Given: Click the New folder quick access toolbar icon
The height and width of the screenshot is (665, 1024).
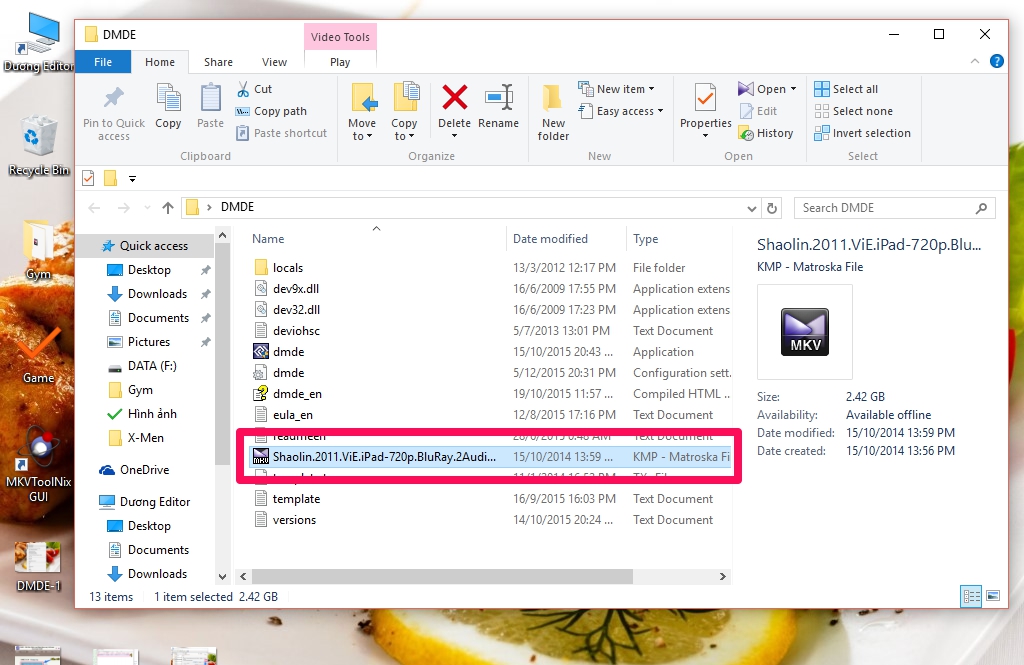Looking at the screenshot, I should pos(110,178).
